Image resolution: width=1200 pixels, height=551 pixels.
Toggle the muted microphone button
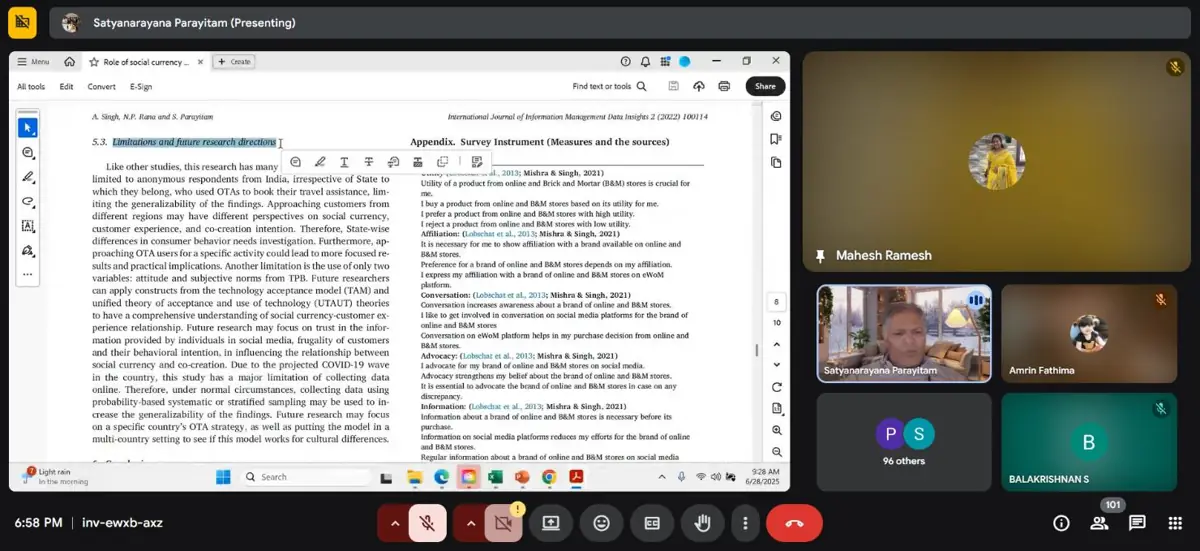(428, 522)
